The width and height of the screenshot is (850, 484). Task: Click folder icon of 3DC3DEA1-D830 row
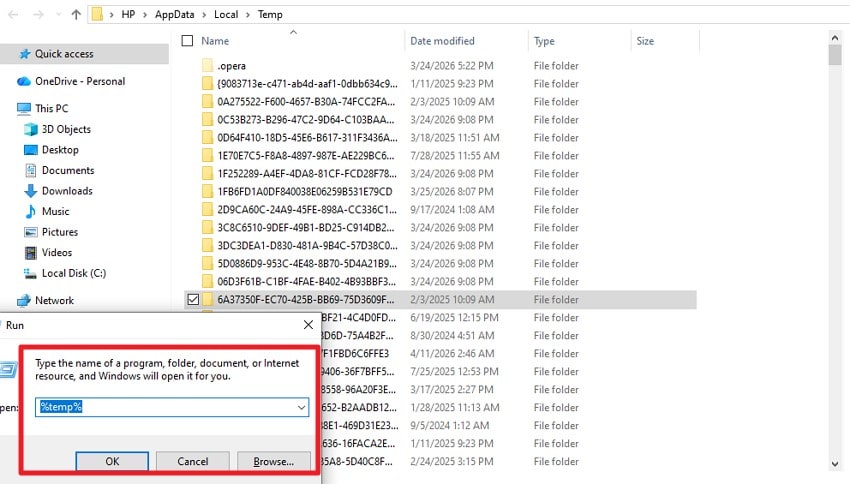tap(207, 246)
